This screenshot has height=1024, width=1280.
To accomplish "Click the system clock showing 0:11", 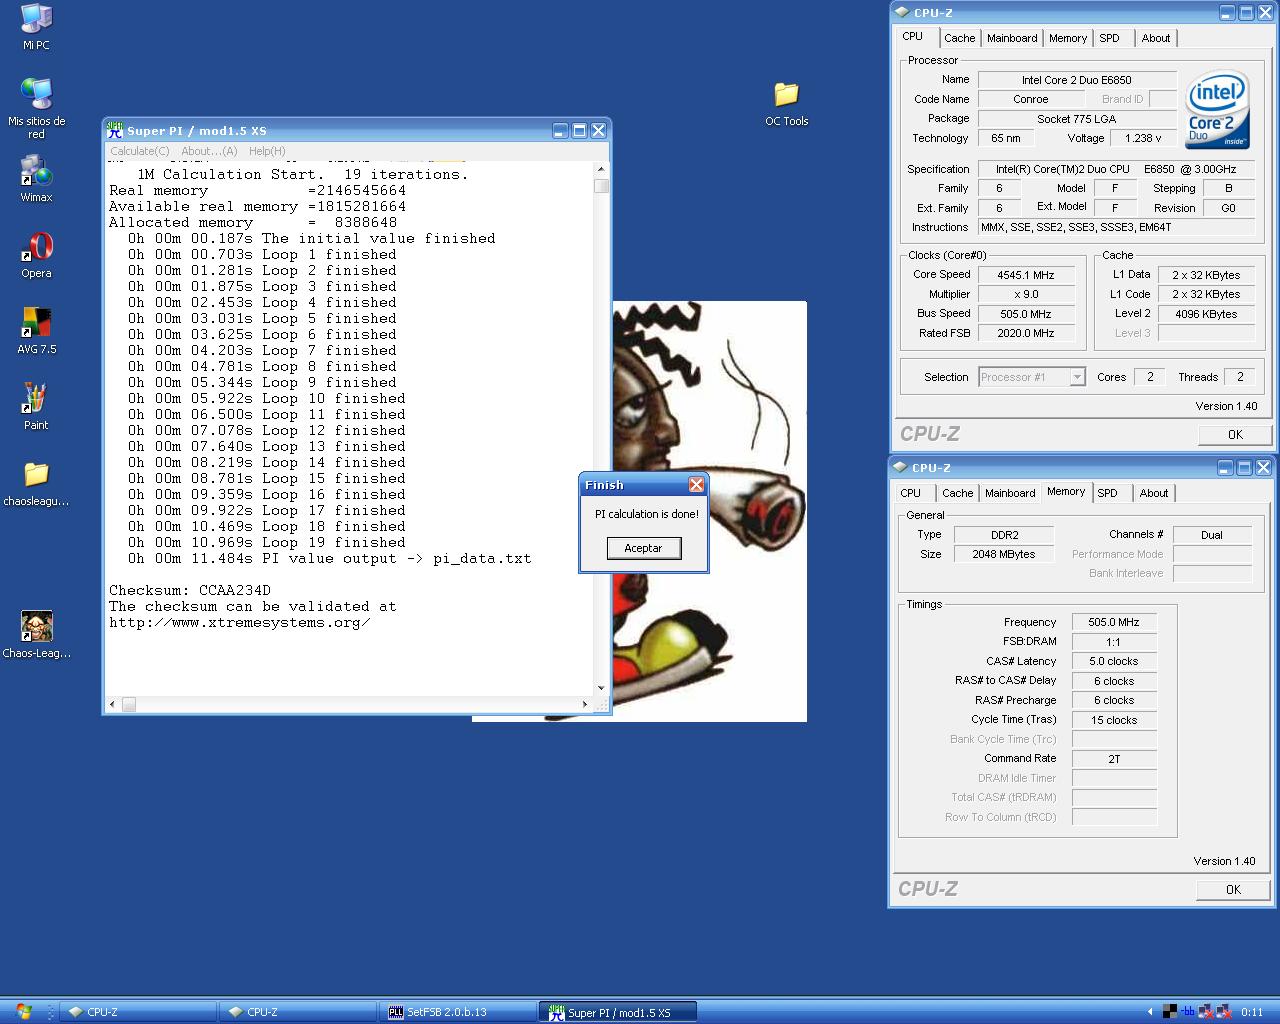I will pos(1252,1012).
